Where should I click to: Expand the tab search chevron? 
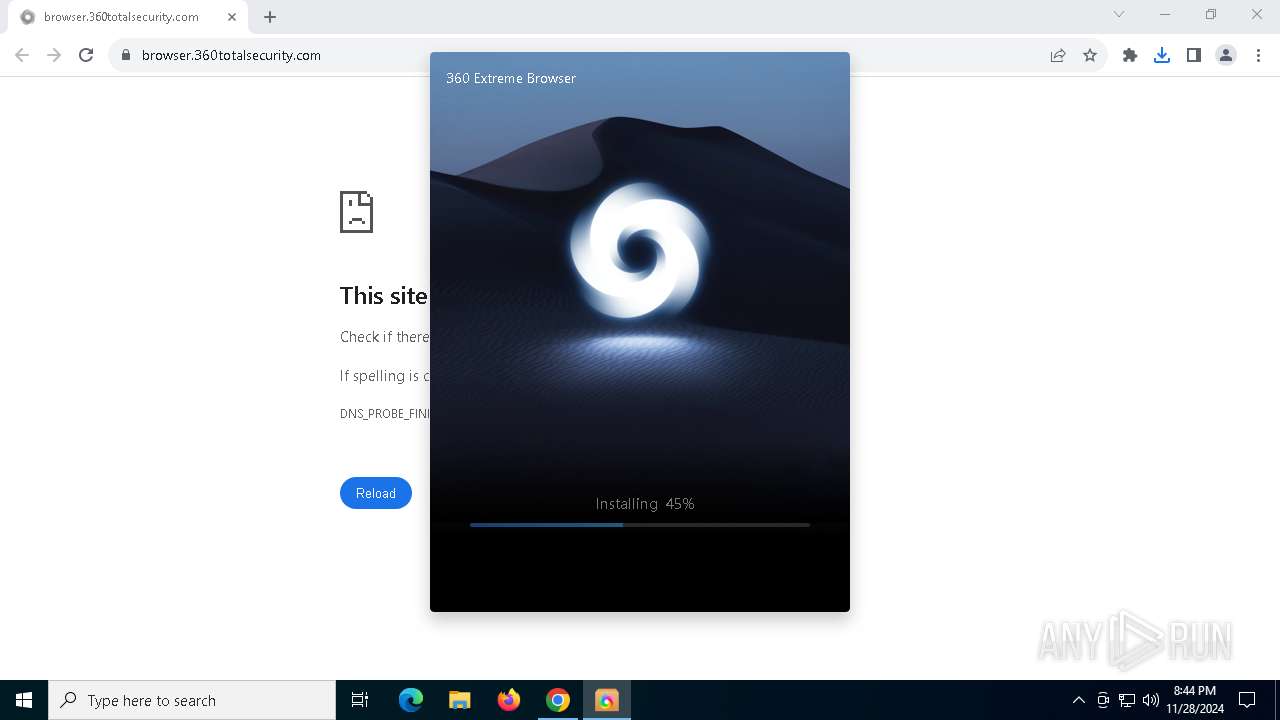(x=1119, y=14)
